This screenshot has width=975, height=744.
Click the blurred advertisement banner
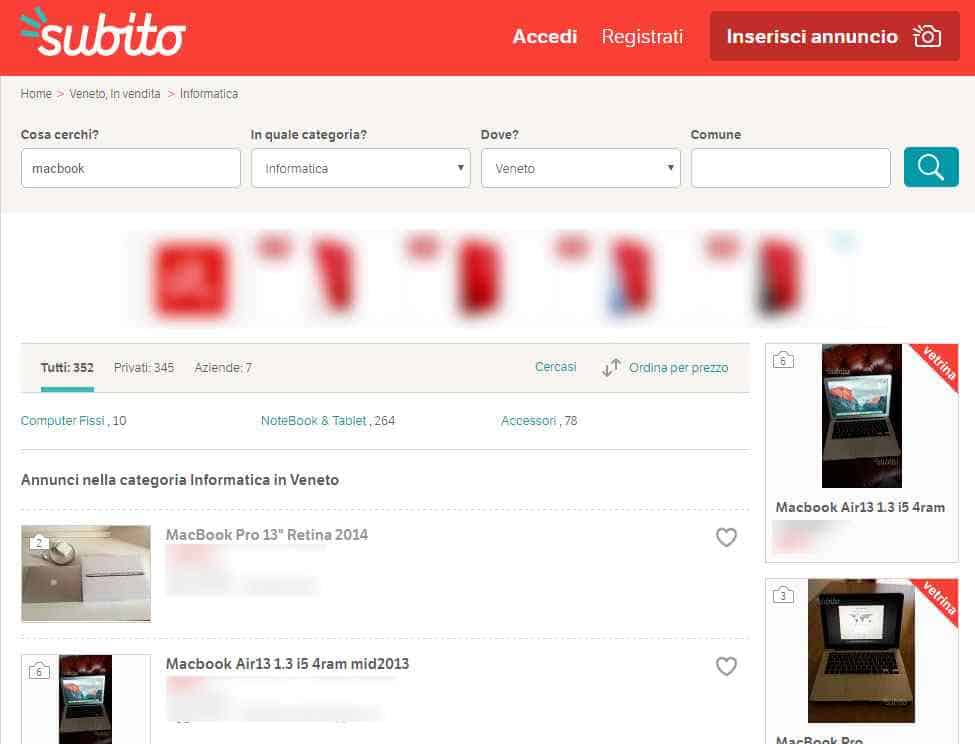(x=495, y=278)
